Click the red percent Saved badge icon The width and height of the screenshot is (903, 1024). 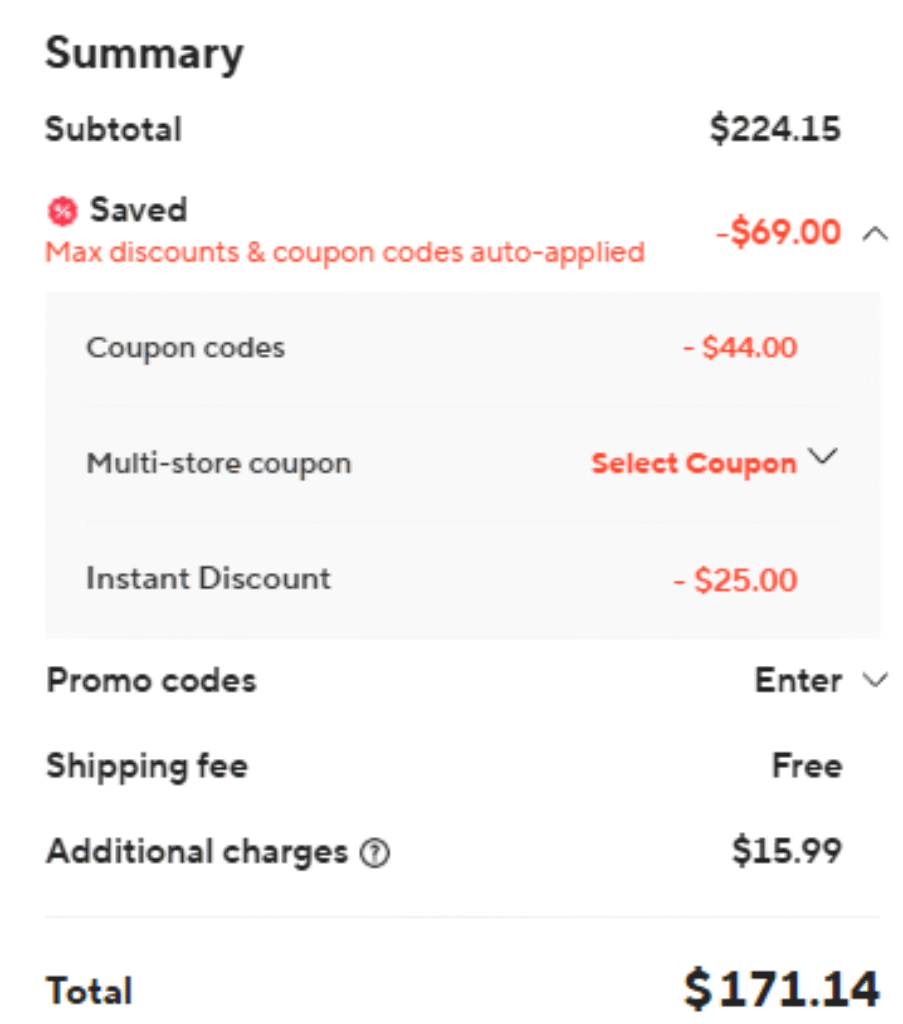62,211
